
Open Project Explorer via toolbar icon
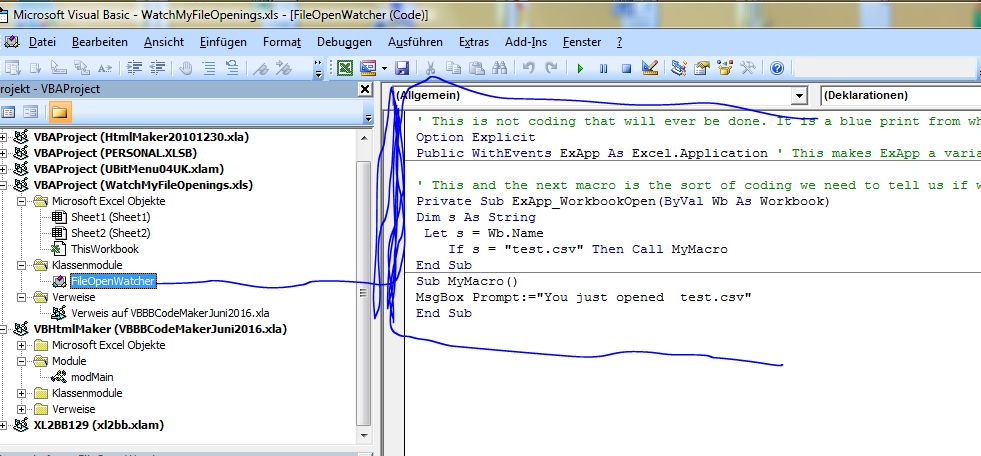pos(679,68)
